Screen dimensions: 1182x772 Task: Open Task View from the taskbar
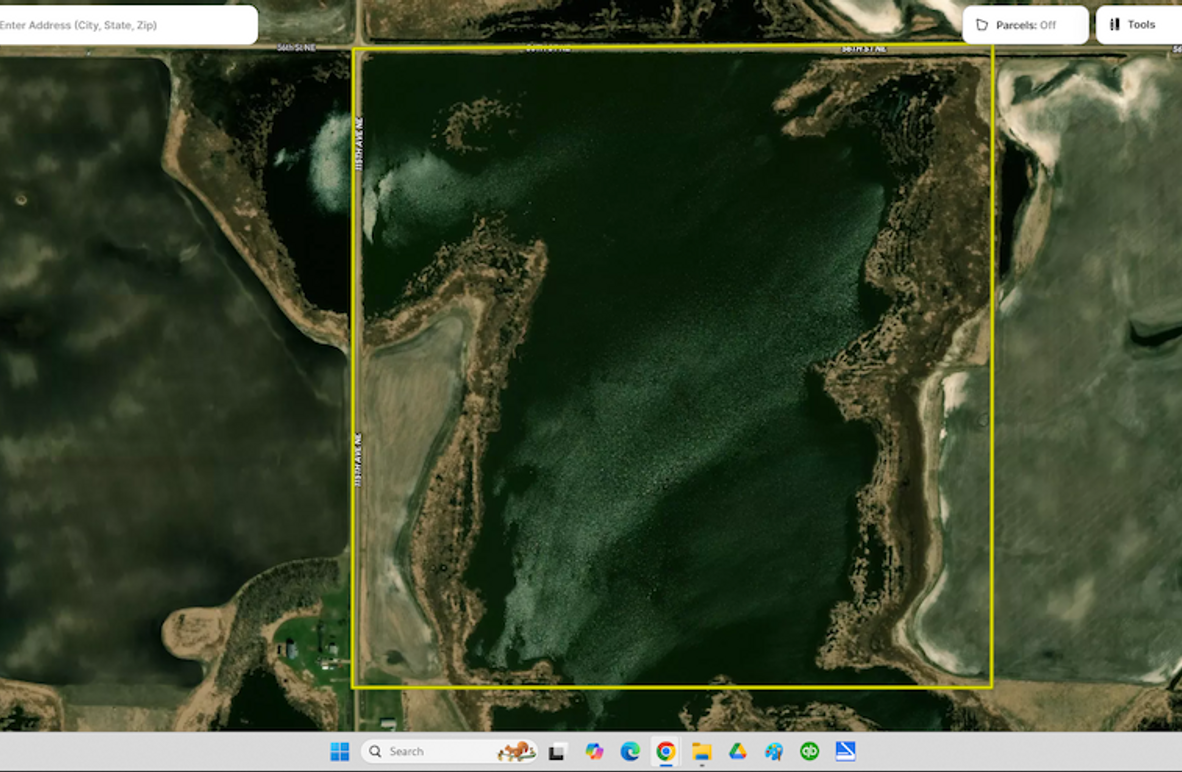[558, 751]
